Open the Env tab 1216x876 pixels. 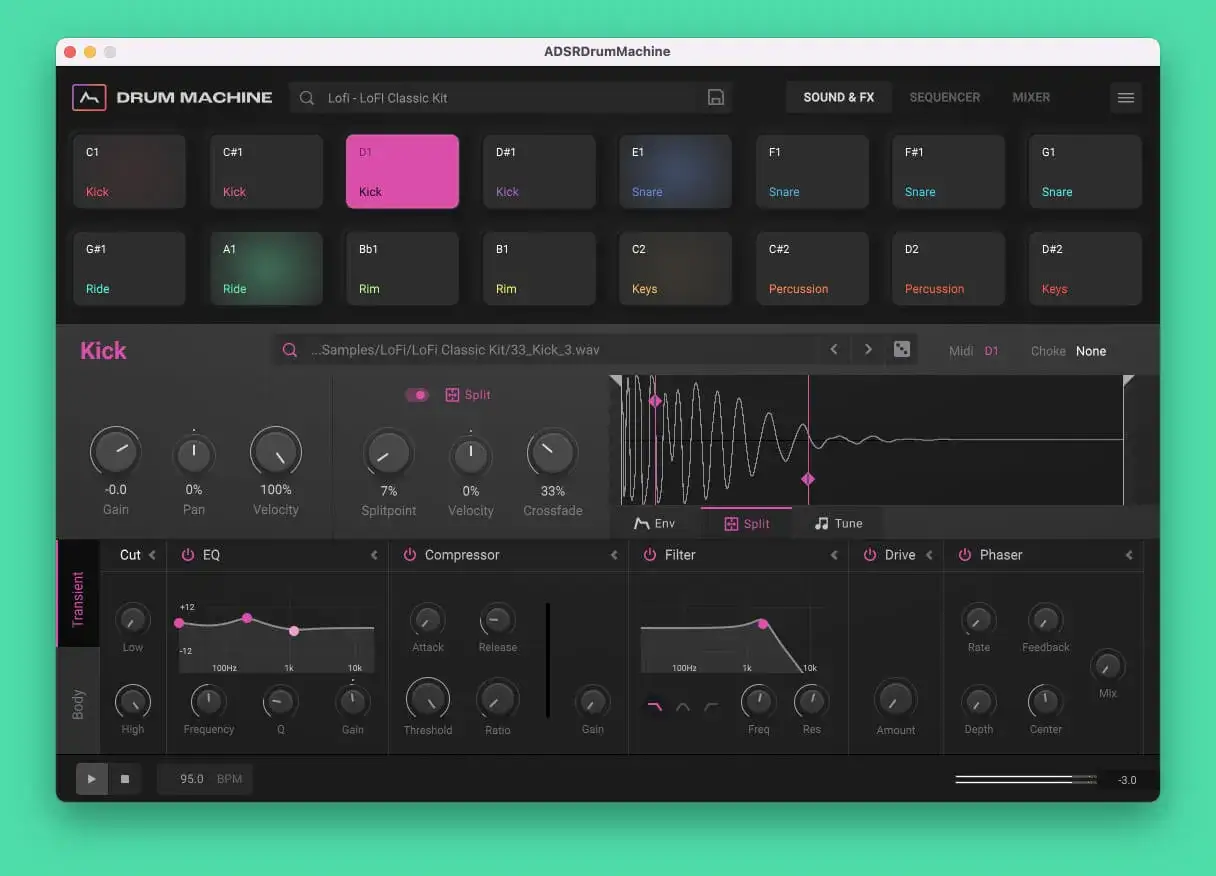click(x=655, y=523)
